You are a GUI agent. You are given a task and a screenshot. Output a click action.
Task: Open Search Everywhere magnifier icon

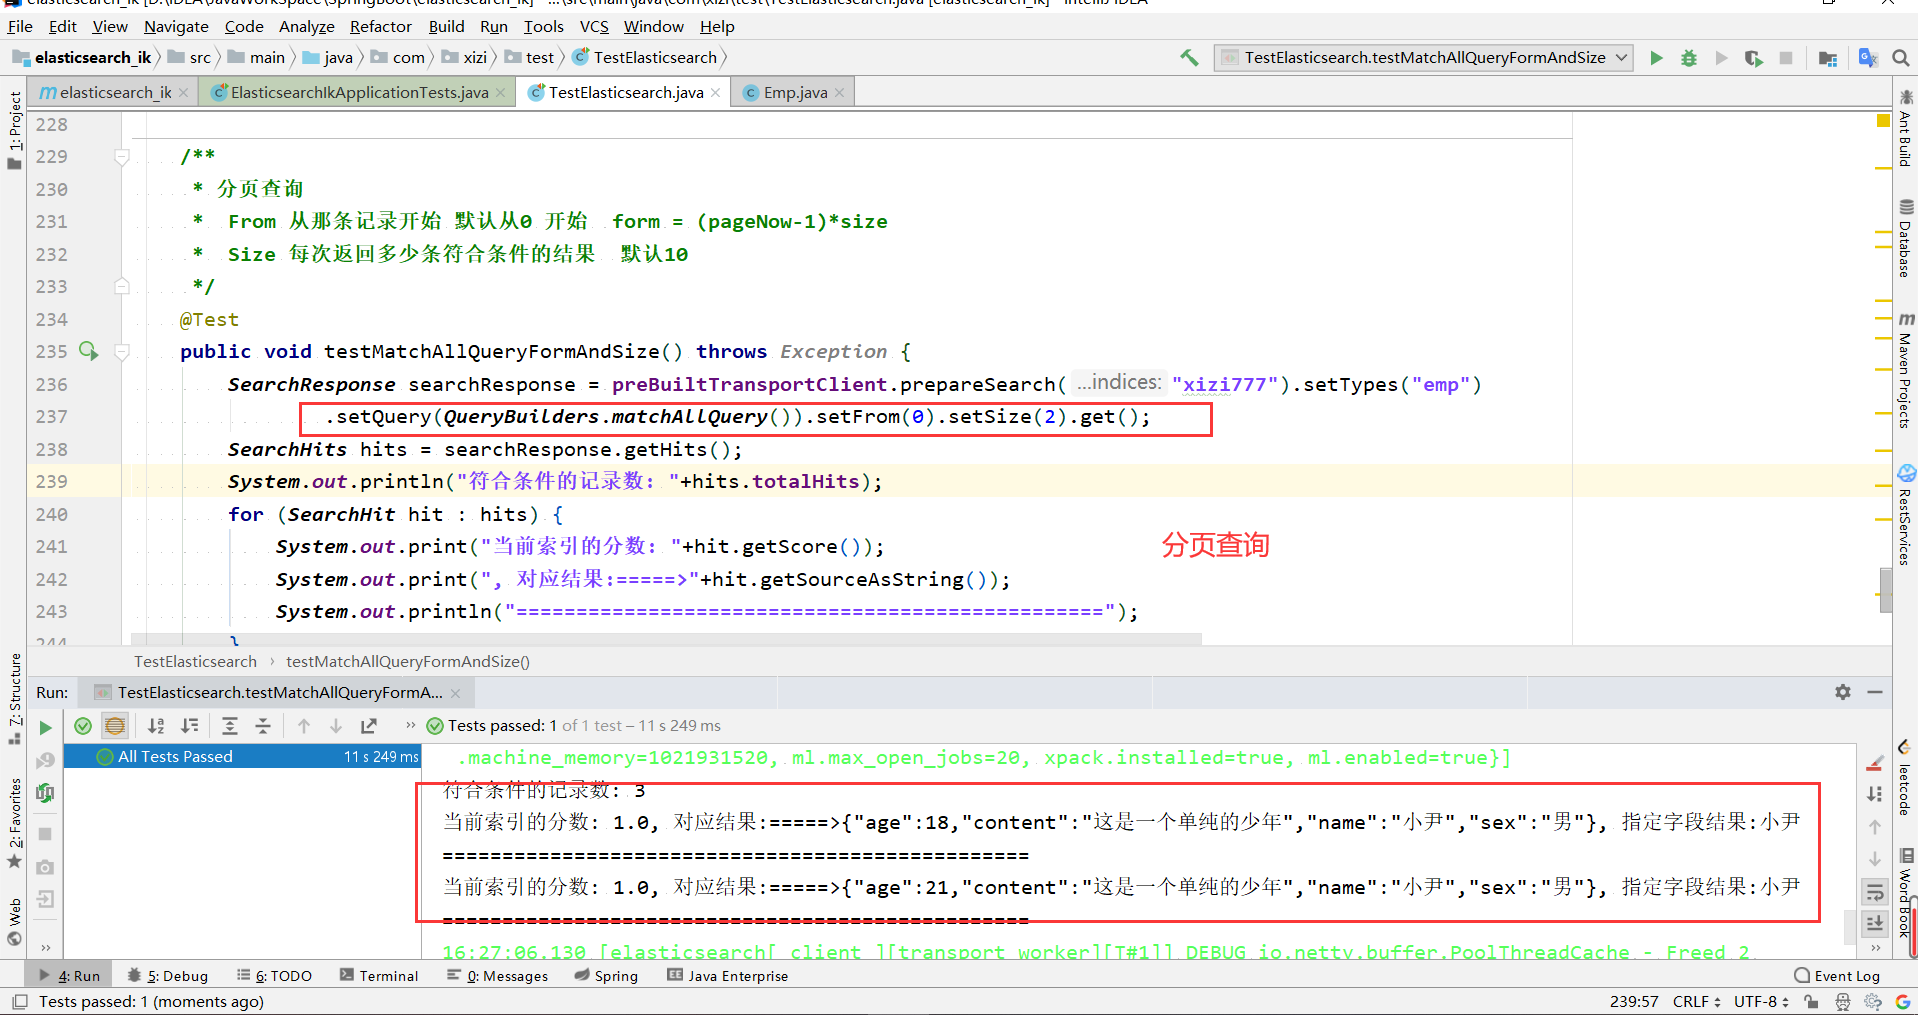[x=1901, y=58]
